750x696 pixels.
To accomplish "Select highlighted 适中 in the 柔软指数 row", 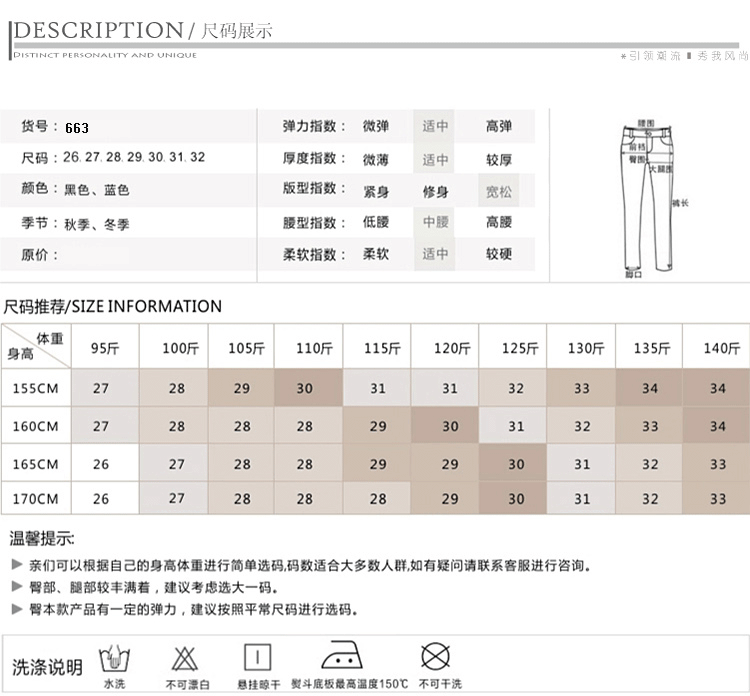I will pos(435,254).
